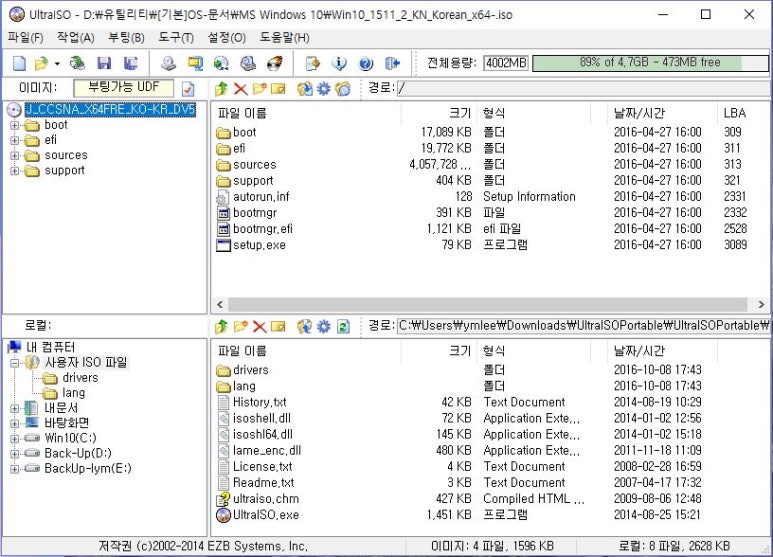Open the 도움말(H) menu
Image resolution: width=773 pixels, height=557 pixels.
[x=284, y=37]
